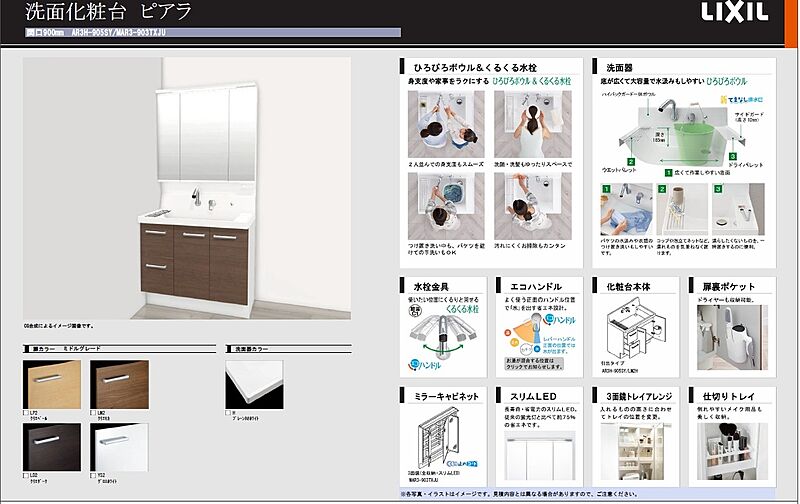Image resolution: width=800 pixels, height=504 pixels.
Task: Check the LM2 door color checkbox
Action: pyautogui.click(x=94, y=411)
